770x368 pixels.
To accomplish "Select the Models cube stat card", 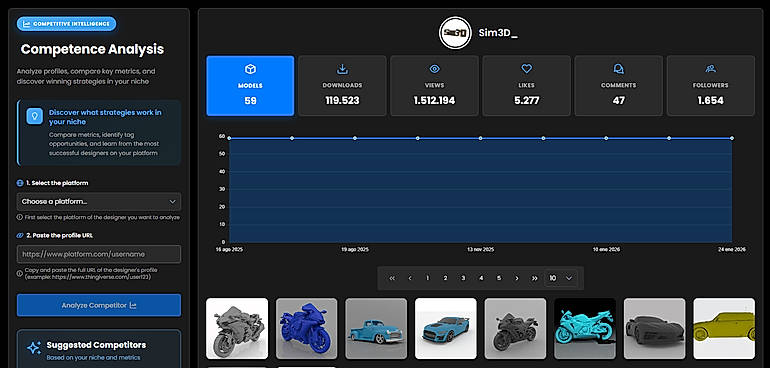I will [250, 85].
